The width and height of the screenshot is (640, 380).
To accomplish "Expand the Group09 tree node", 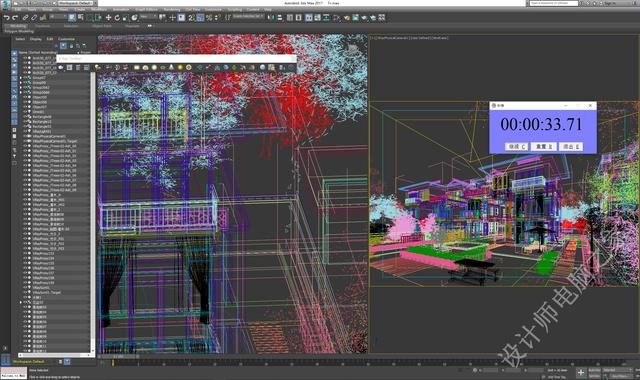I will (21, 82).
